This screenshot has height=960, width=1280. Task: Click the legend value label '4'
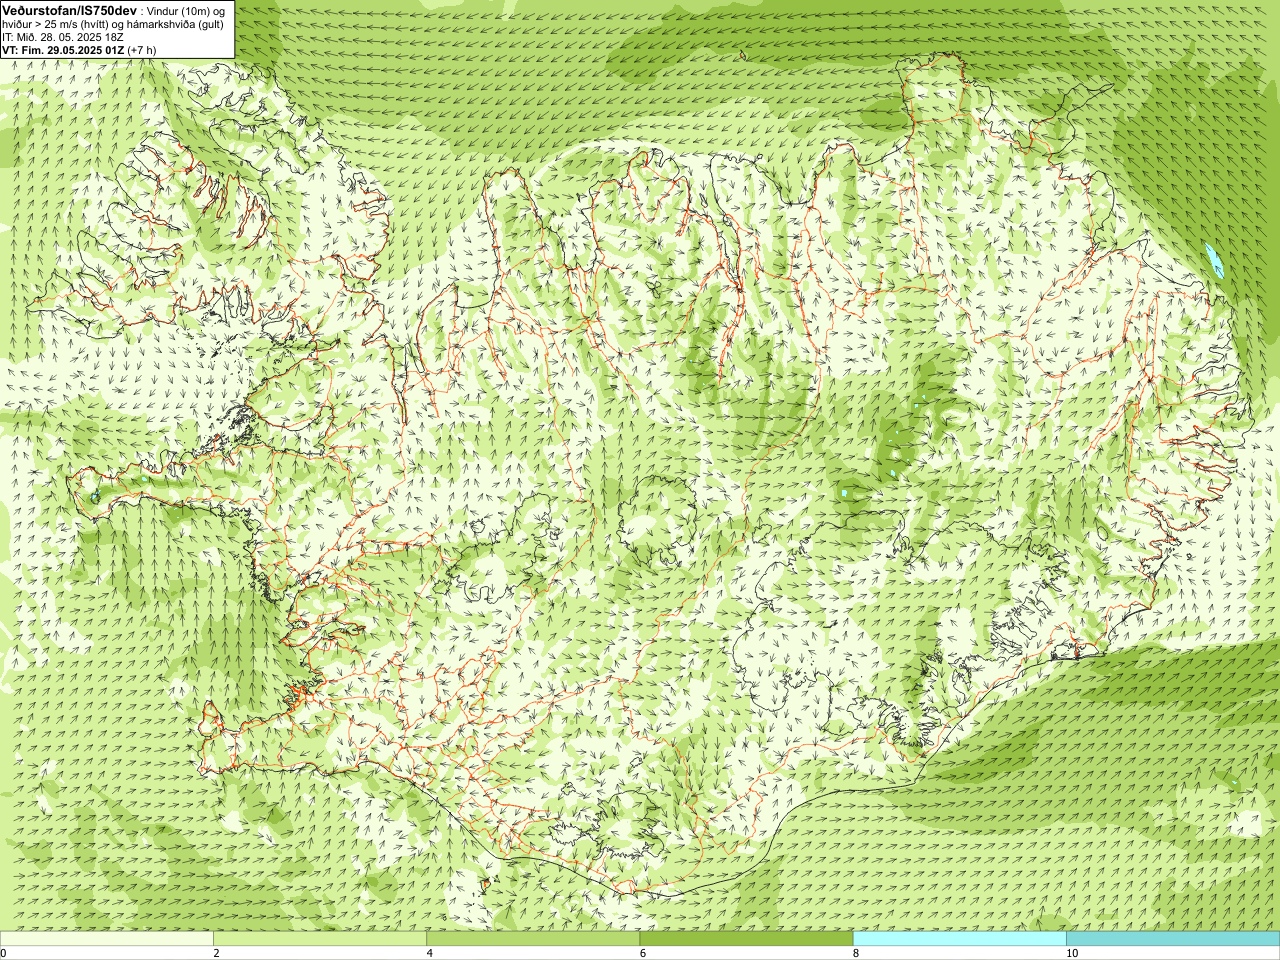click(429, 953)
